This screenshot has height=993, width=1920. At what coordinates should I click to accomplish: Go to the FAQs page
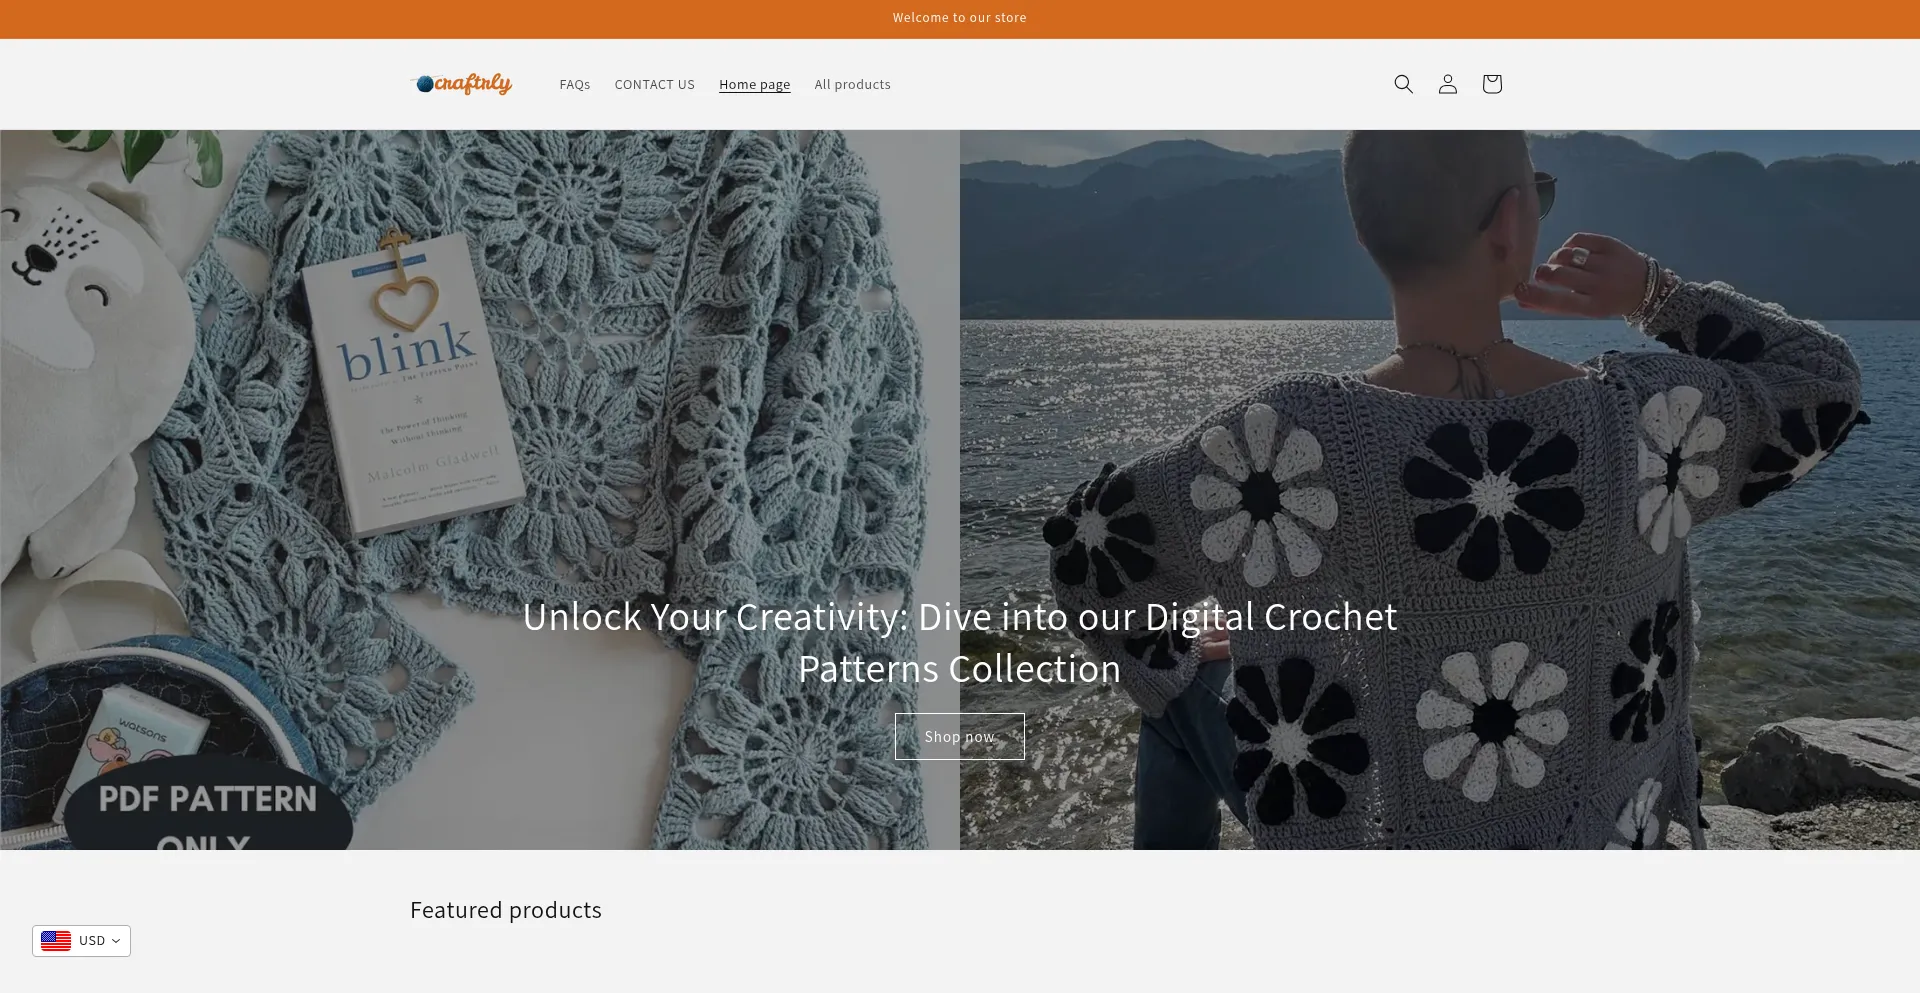tap(574, 85)
